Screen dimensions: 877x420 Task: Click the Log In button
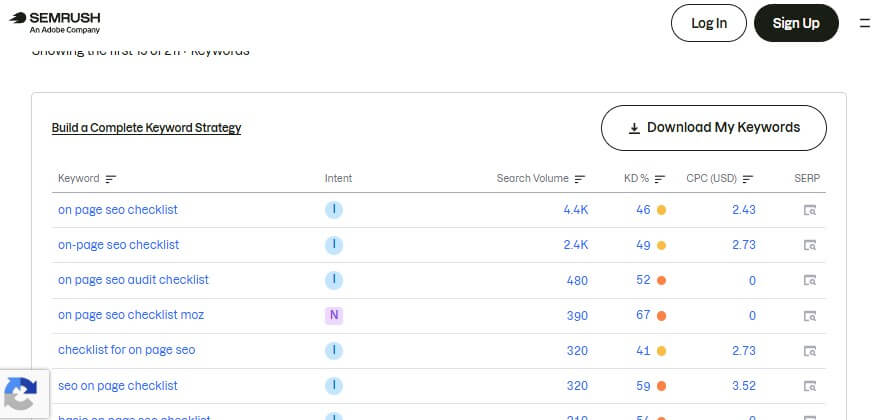pos(709,23)
